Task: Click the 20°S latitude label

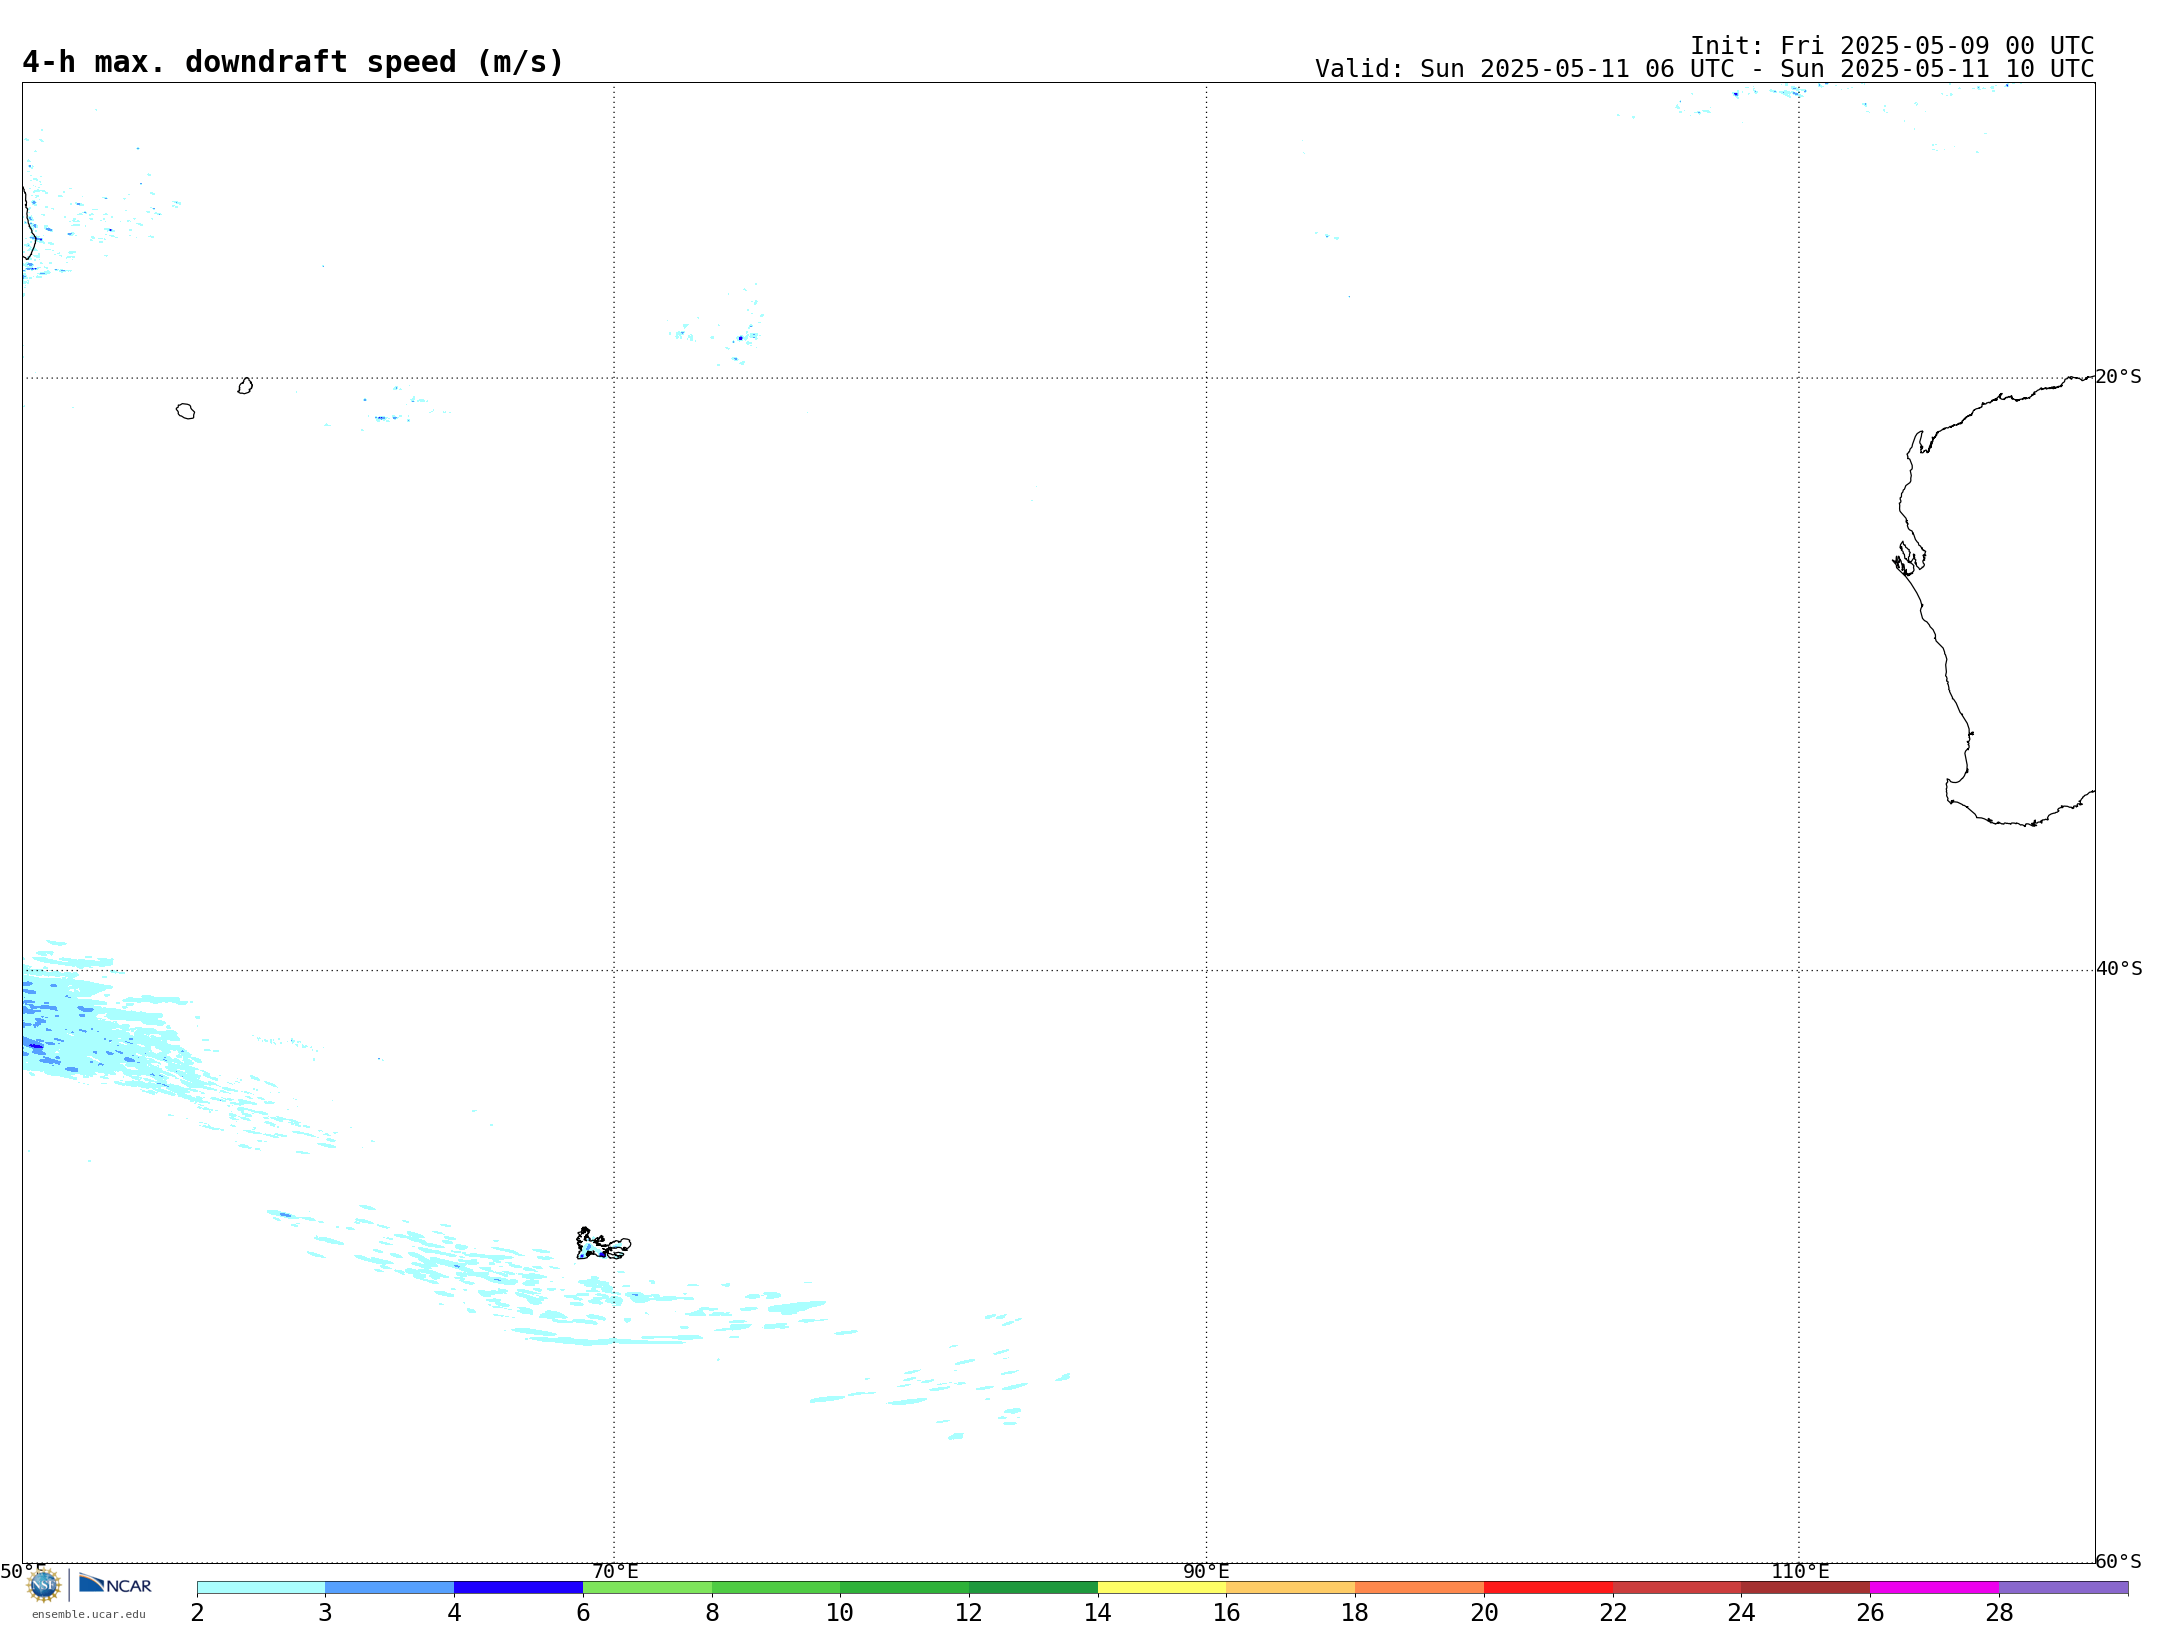Action: coord(2119,377)
